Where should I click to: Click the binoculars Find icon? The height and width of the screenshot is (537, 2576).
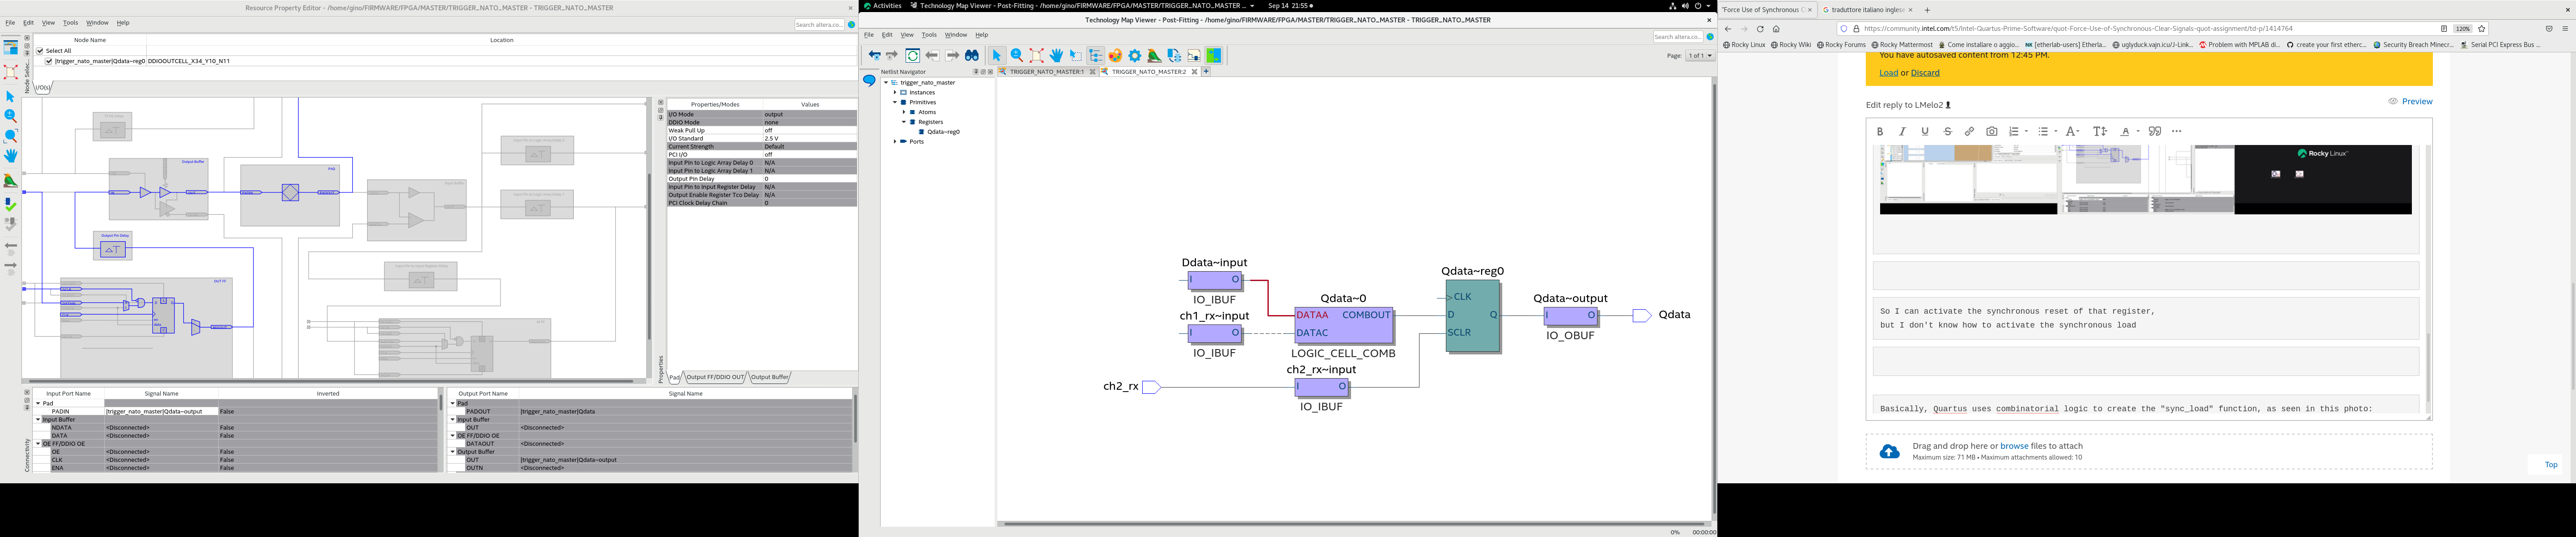(x=971, y=56)
